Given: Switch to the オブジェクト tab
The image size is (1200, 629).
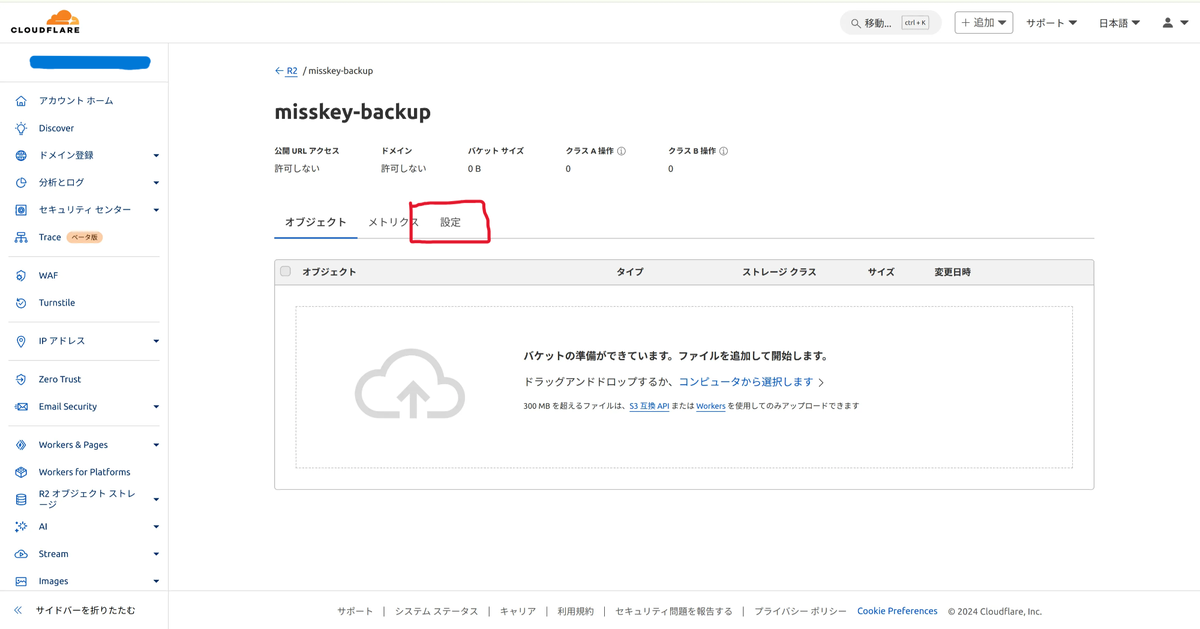Looking at the screenshot, I should (316, 222).
